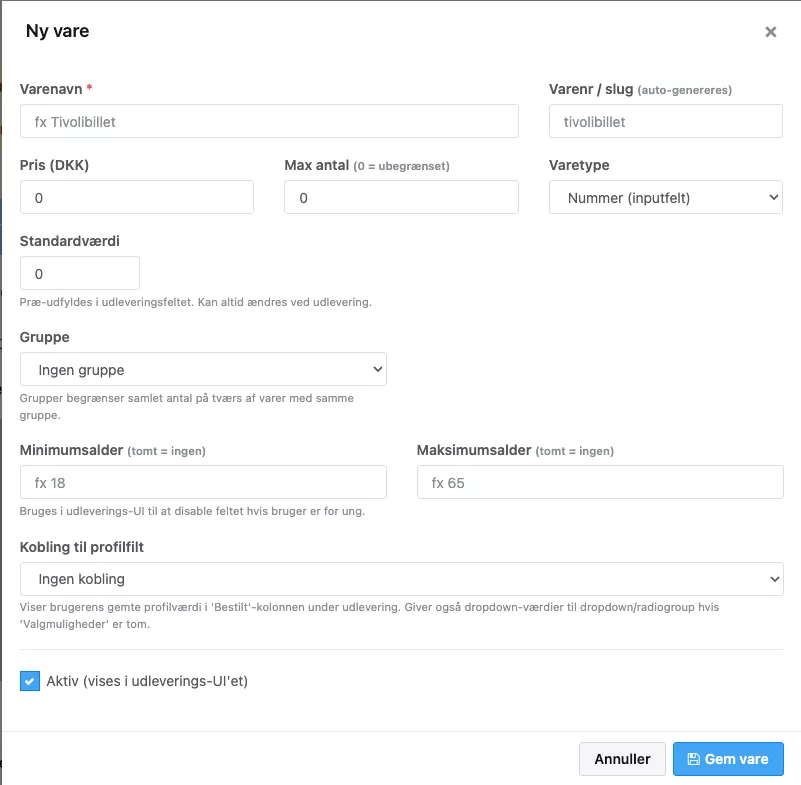
Task: Close the Ny vare dialog with X
Action: pyautogui.click(x=770, y=32)
